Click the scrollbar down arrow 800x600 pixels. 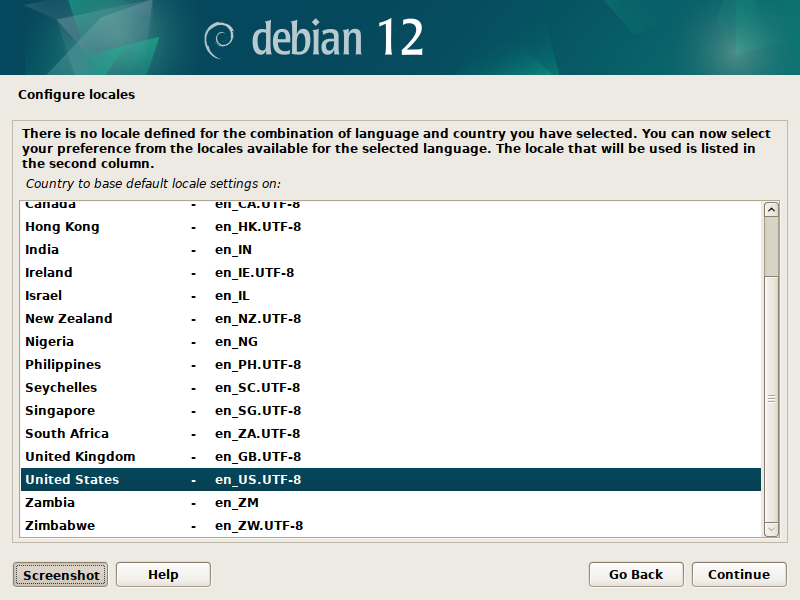click(x=771, y=530)
